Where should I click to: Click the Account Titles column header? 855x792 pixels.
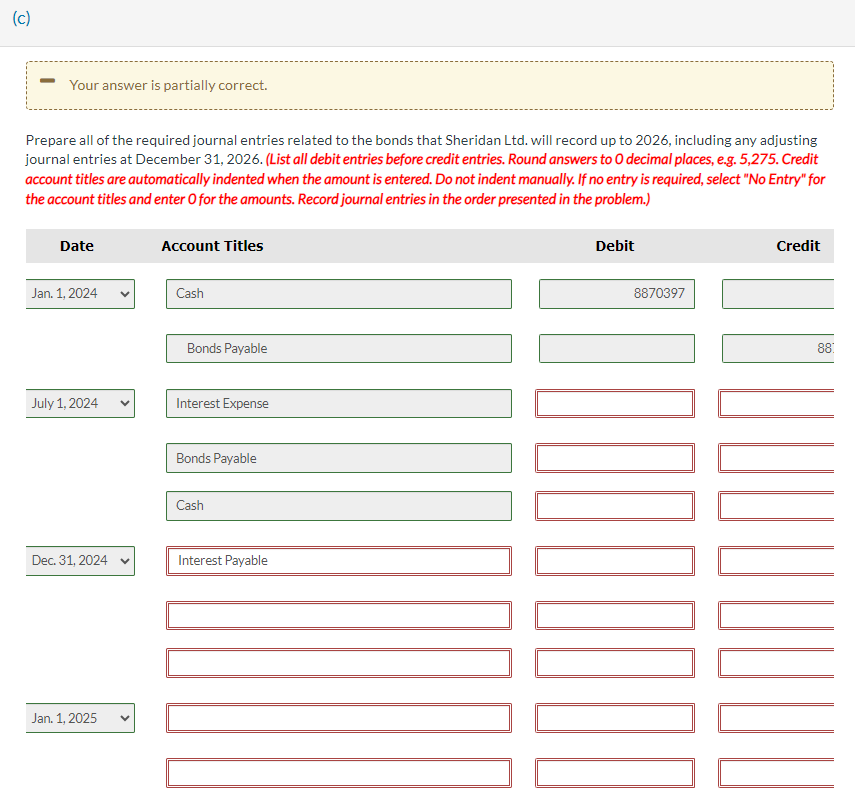(x=212, y=246)
